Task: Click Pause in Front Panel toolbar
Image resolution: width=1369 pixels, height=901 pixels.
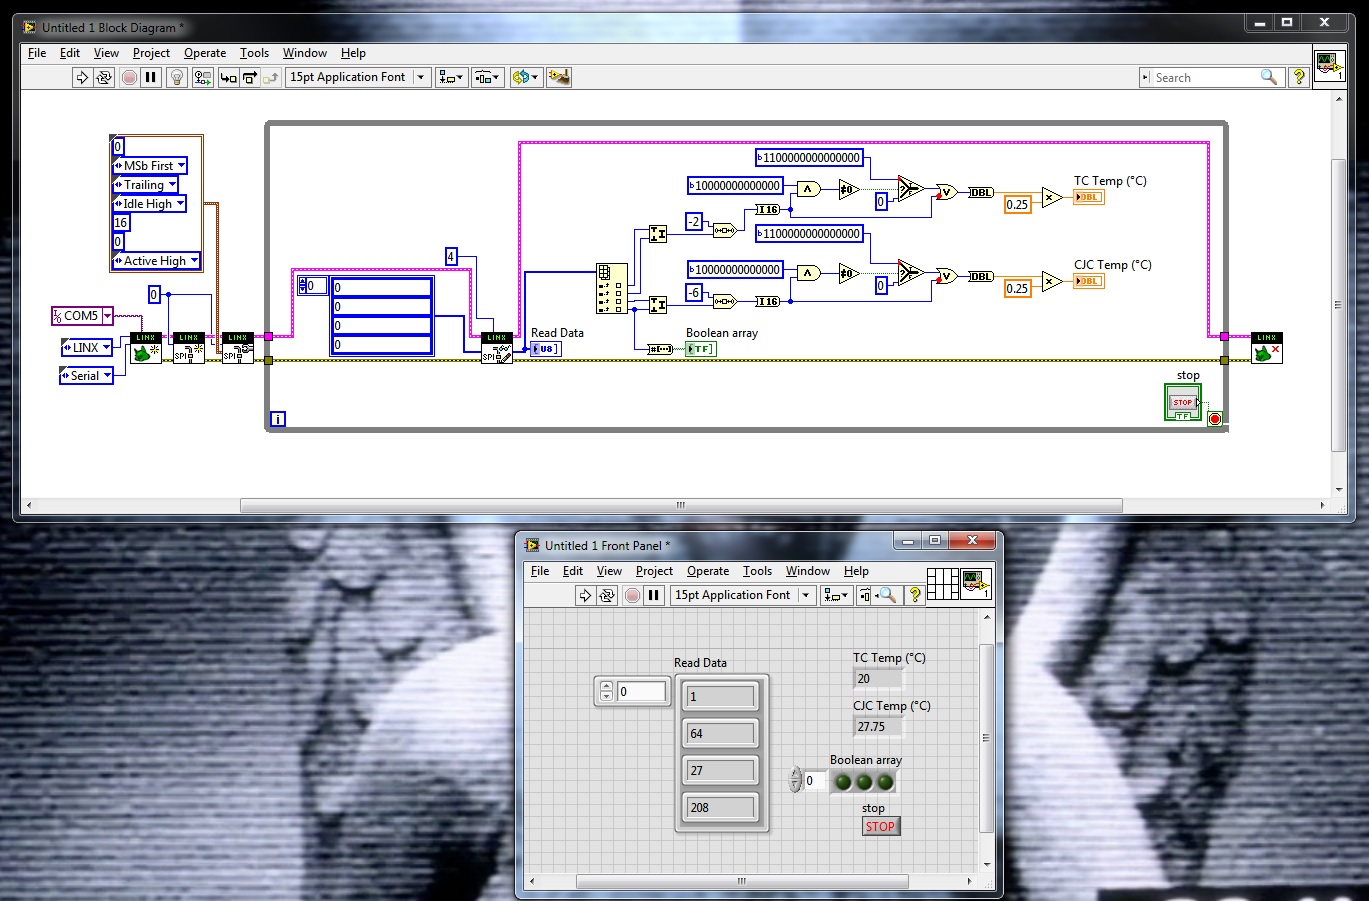Action: click(x=654, y=595)
